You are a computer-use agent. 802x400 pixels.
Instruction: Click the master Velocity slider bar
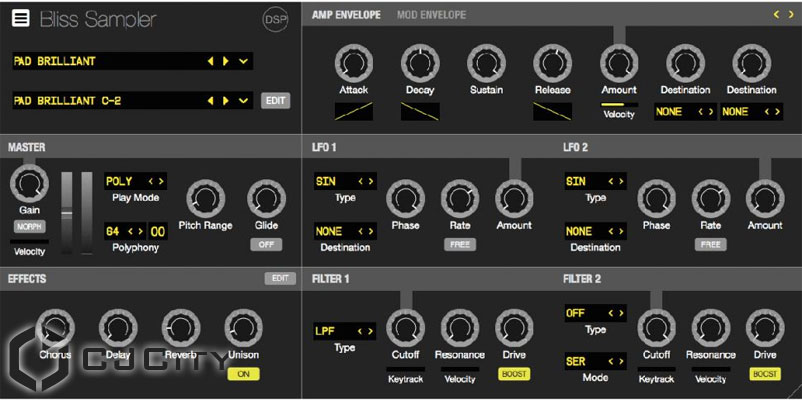[29, 241]
